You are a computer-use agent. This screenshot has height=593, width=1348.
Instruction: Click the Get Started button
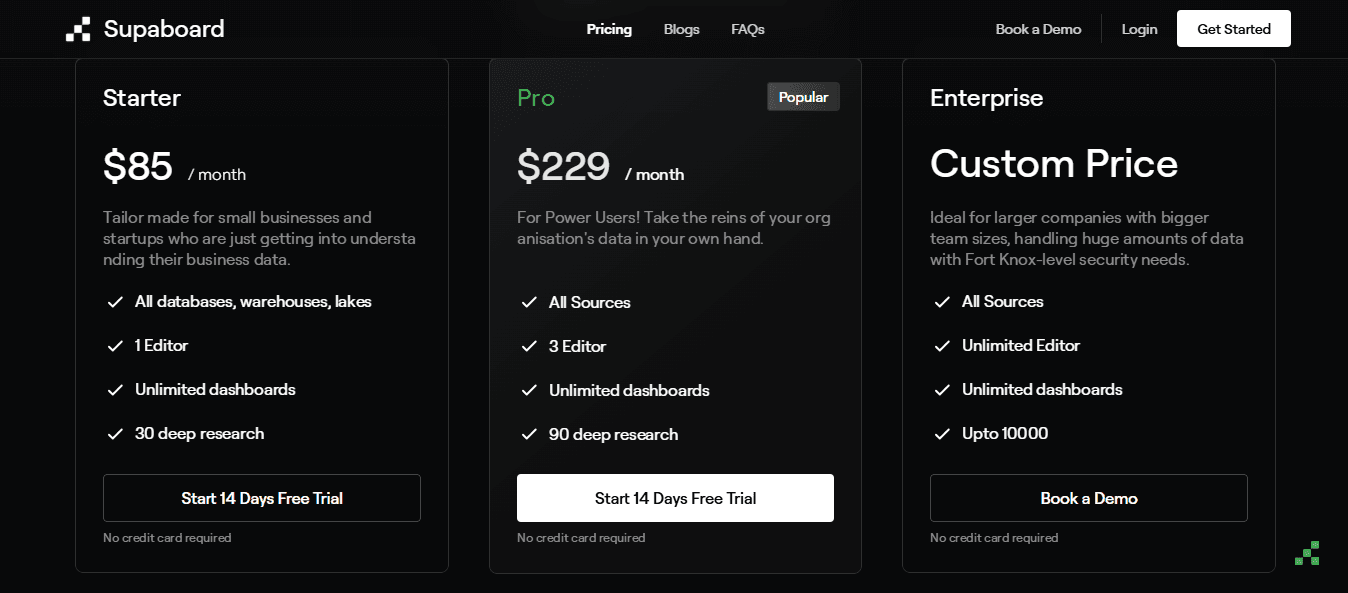tap(1233, 28)
